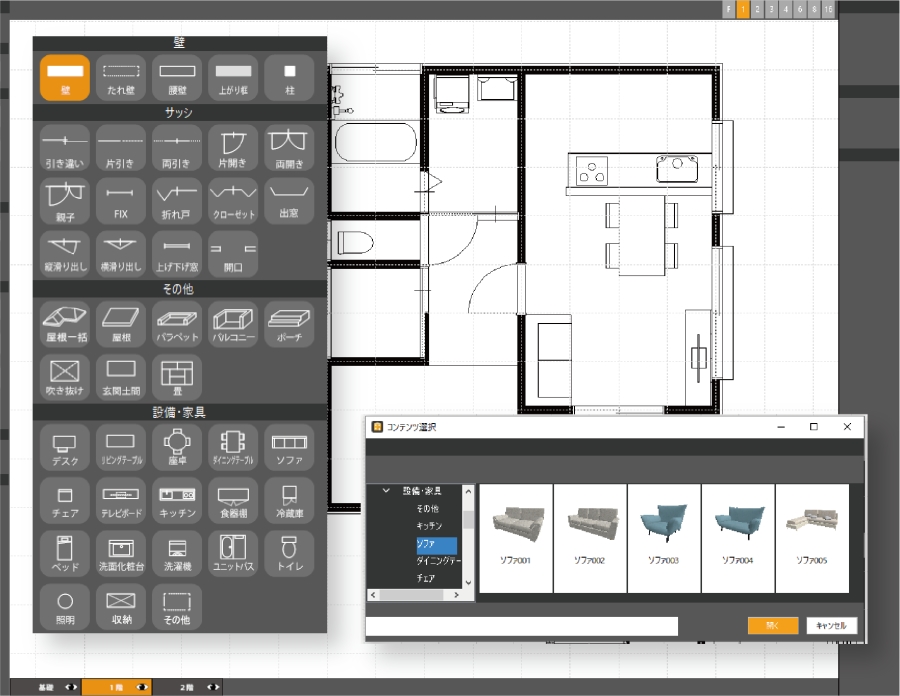
Task: Toggle visibility eye for 1階 floor
Action: (x=143, y=688)
